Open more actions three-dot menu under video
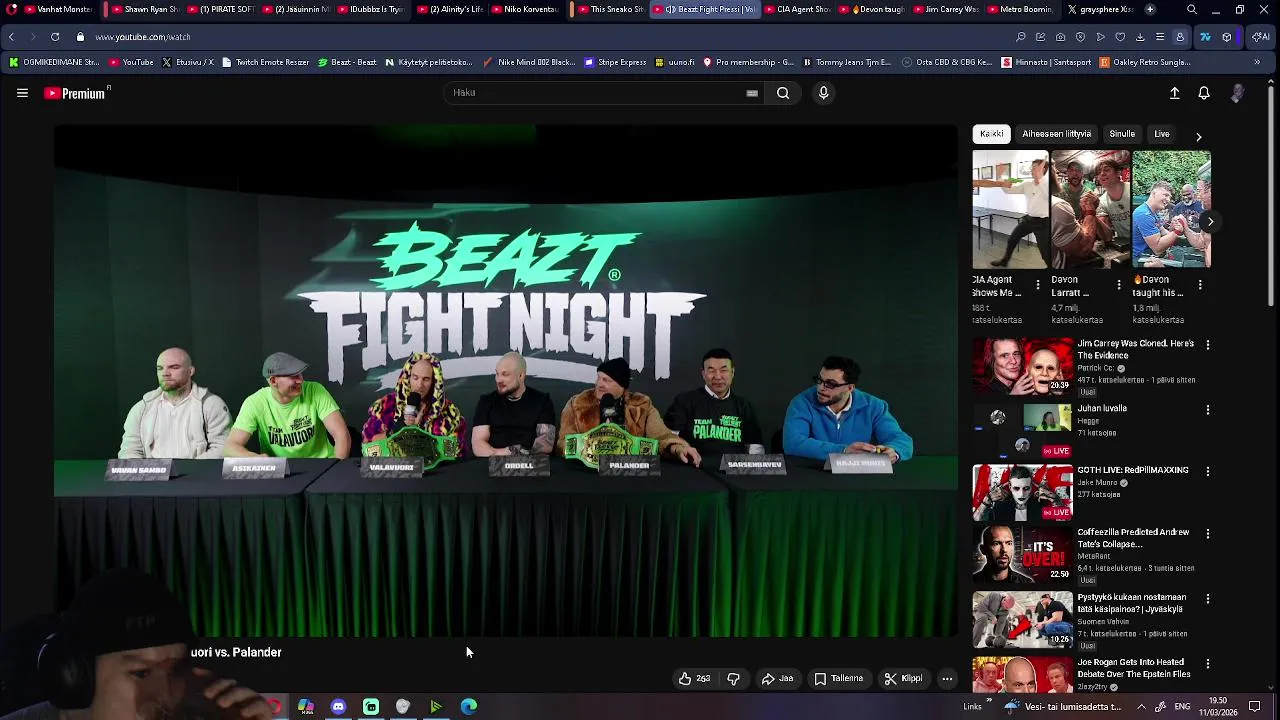 pos(947,678)
